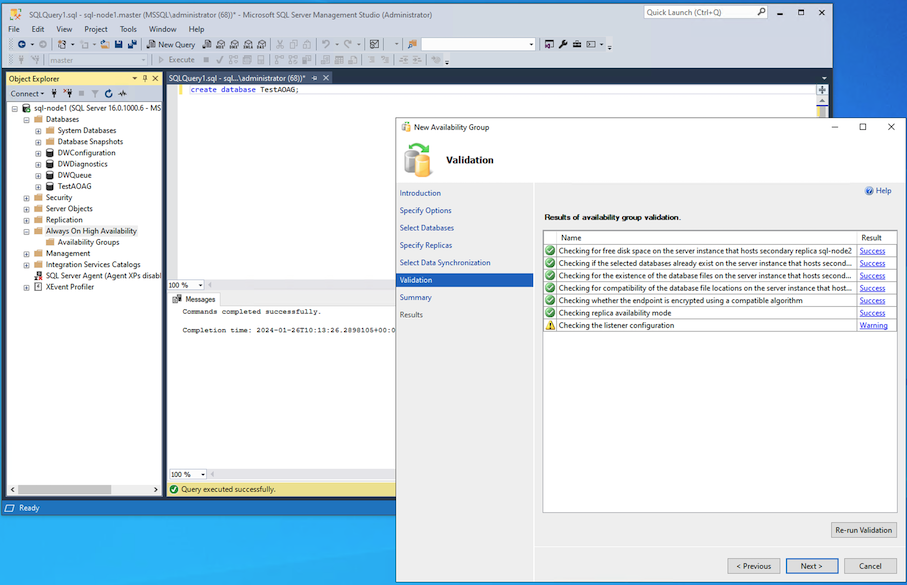Select Availability Groups in Object Explorer tree
The image size is (907, 585).
88,242
